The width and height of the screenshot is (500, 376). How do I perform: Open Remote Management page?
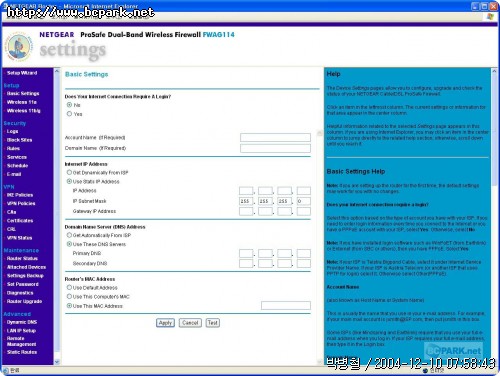point(22,341)
